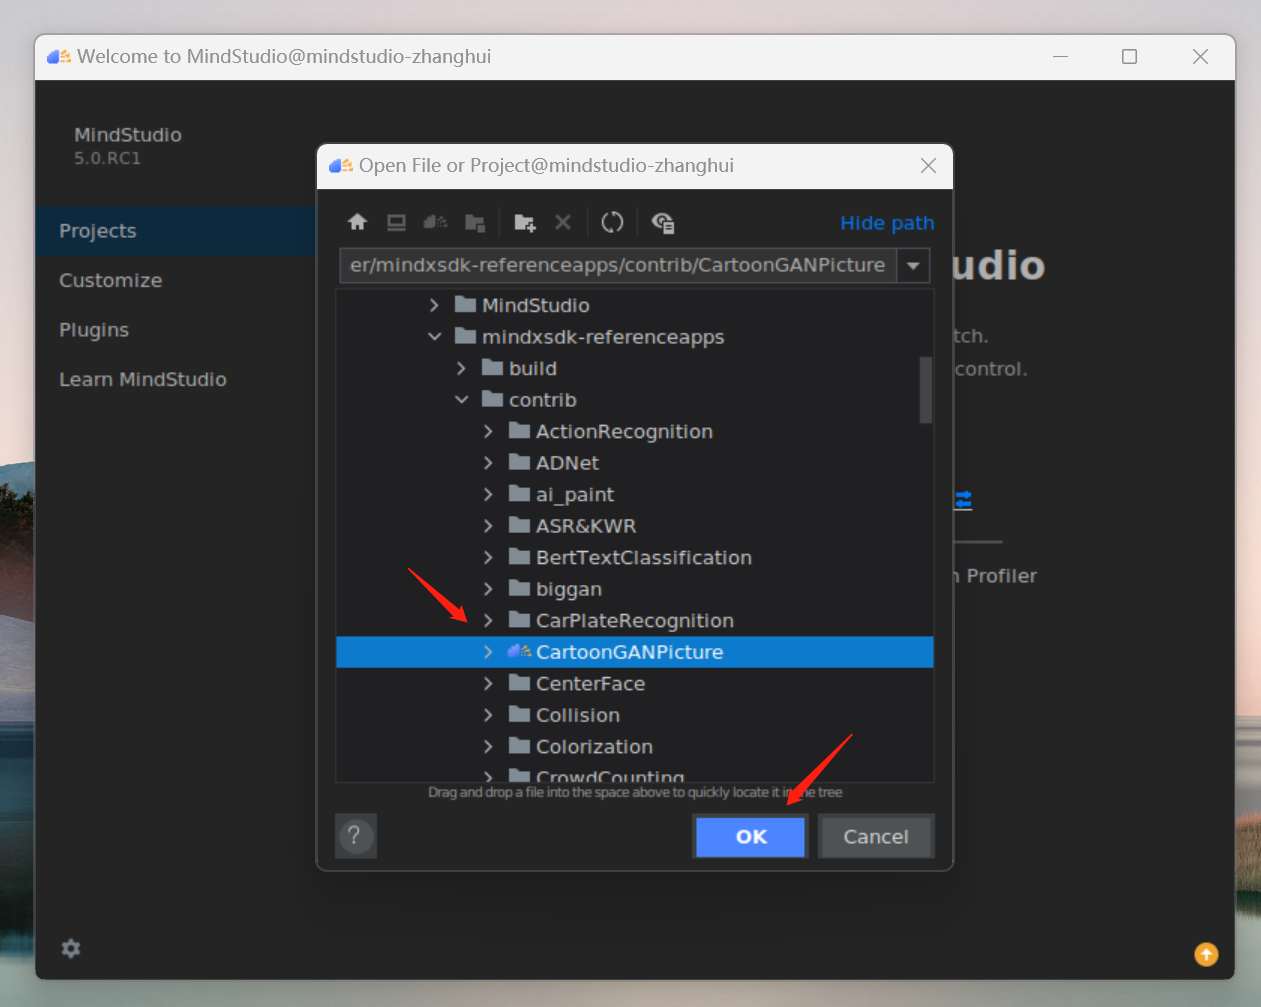Viewport: 1261px width, 1007px height.
Task: Expand the CenterFace folder chevron
Action: click(x=488, y=684)
